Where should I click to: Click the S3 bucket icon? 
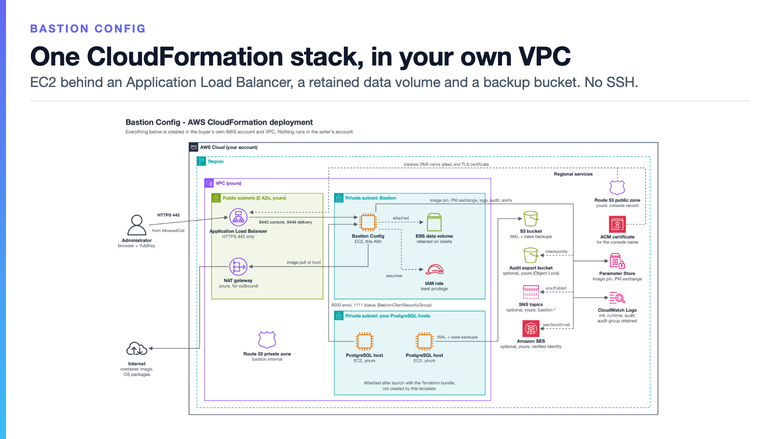pos(530,219)
